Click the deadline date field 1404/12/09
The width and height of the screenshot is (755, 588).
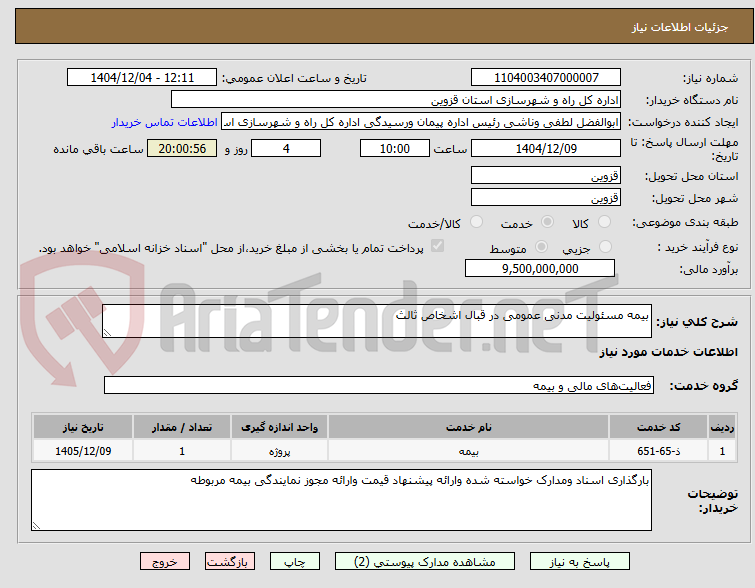coord(546,148)
